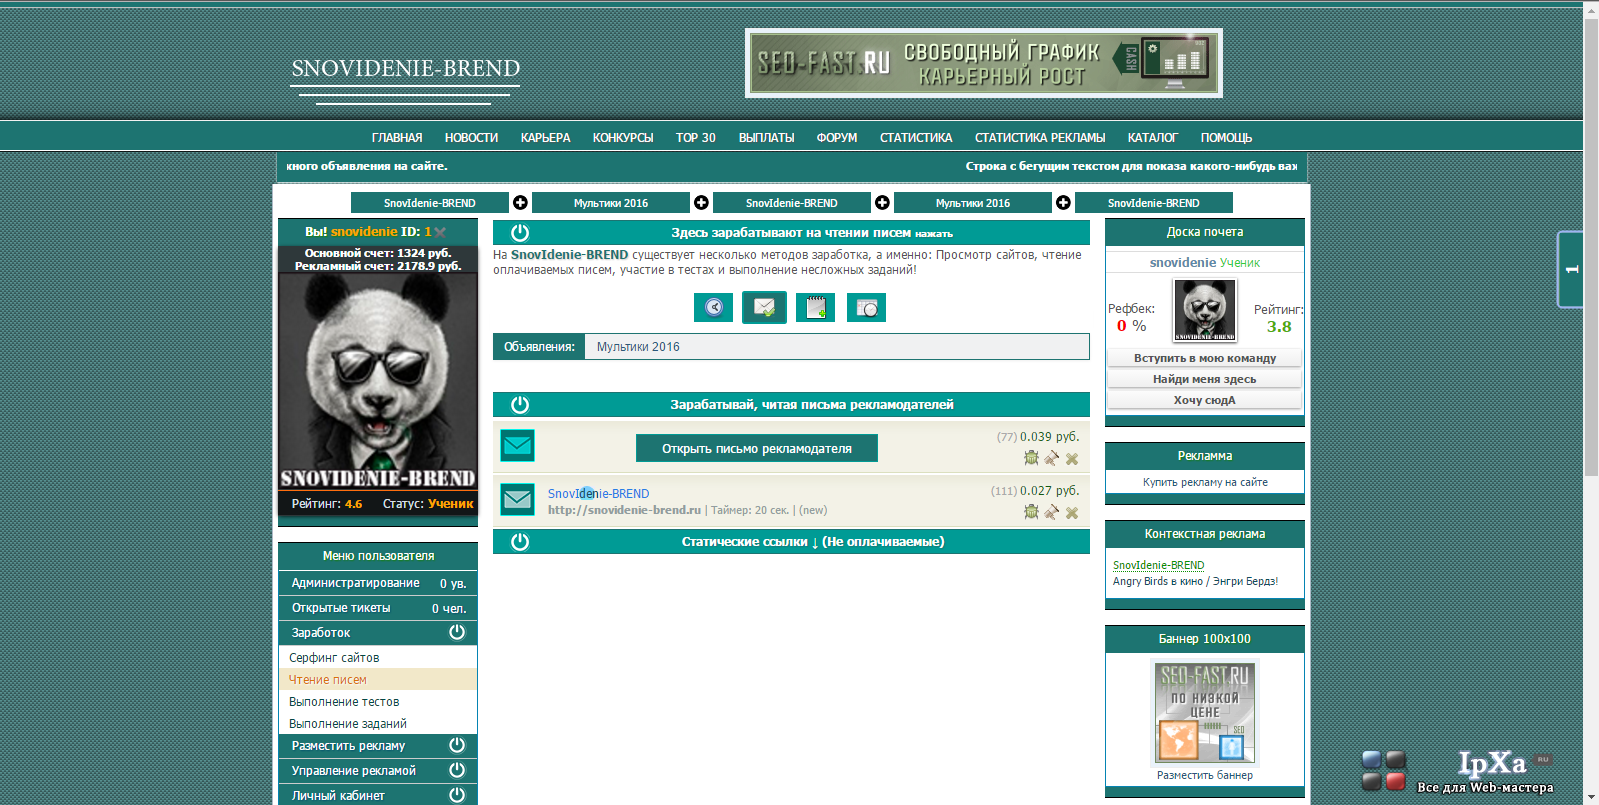Screen dimensions: 1599x805
Task: Click the scrollbar down arrow
Action: pos(1591,797)
